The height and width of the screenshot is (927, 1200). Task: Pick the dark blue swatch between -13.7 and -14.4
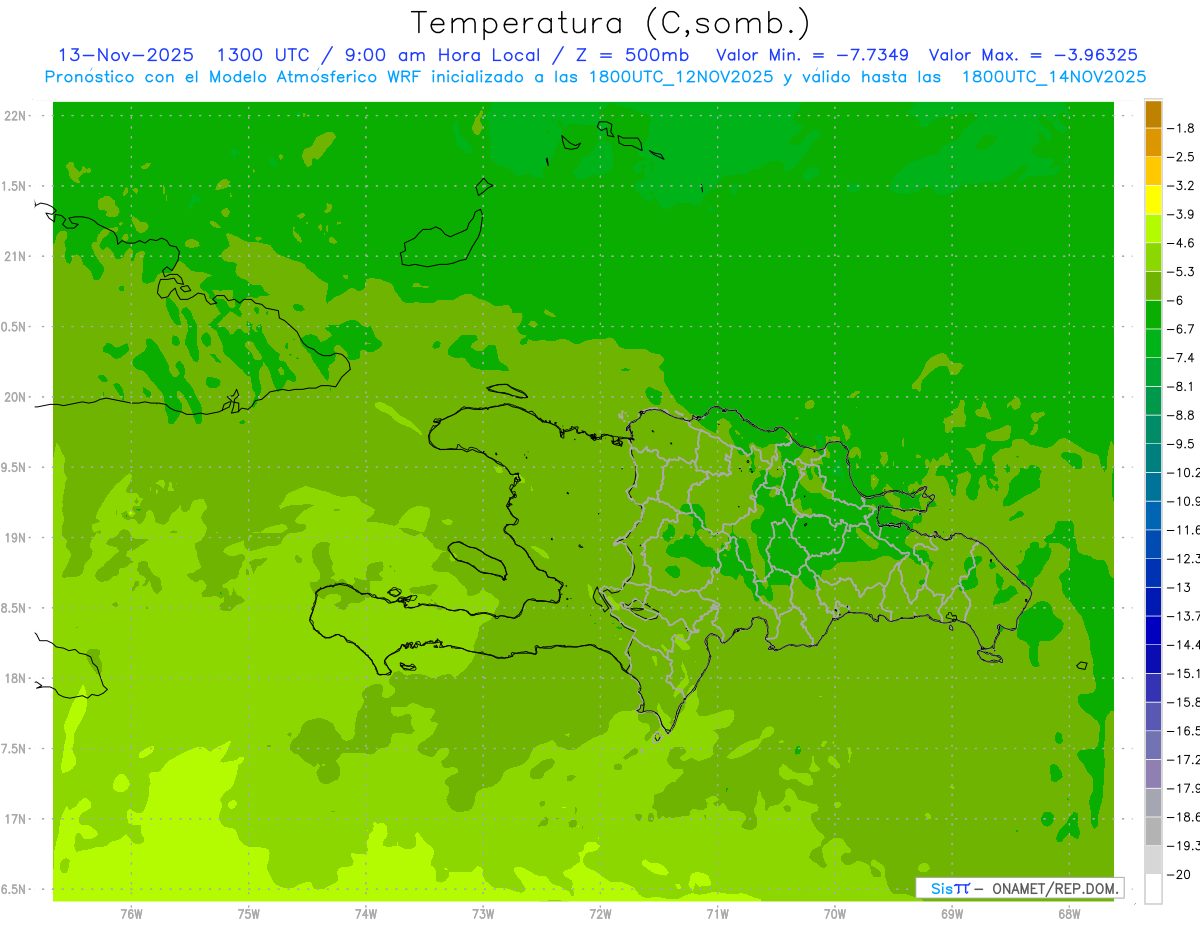coord(1153,630)
